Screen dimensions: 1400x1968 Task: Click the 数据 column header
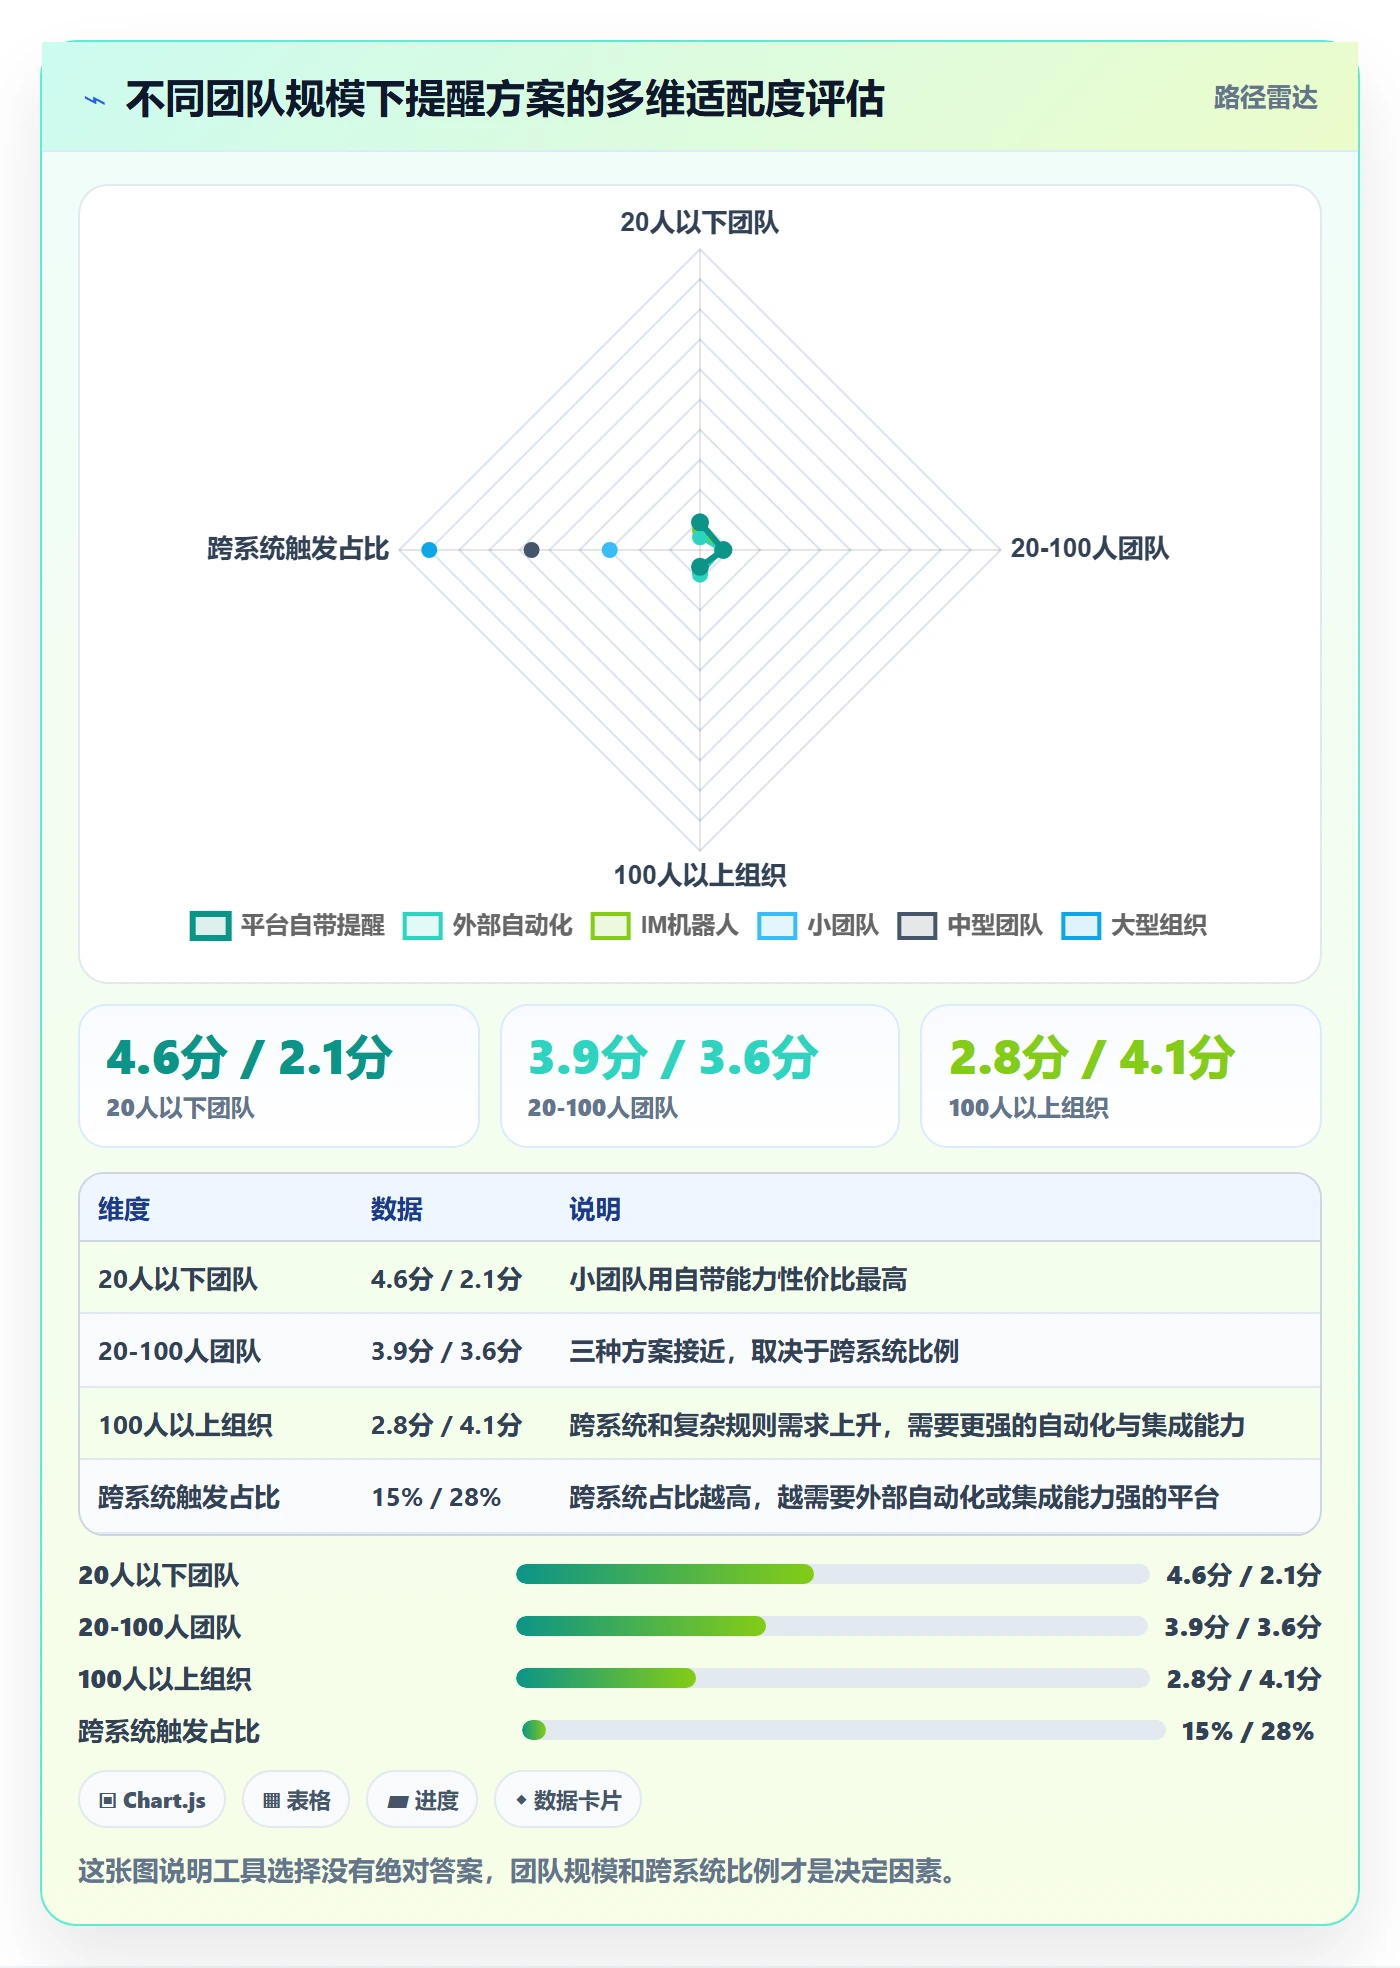pyautogui.click(x=397, y=1209)
